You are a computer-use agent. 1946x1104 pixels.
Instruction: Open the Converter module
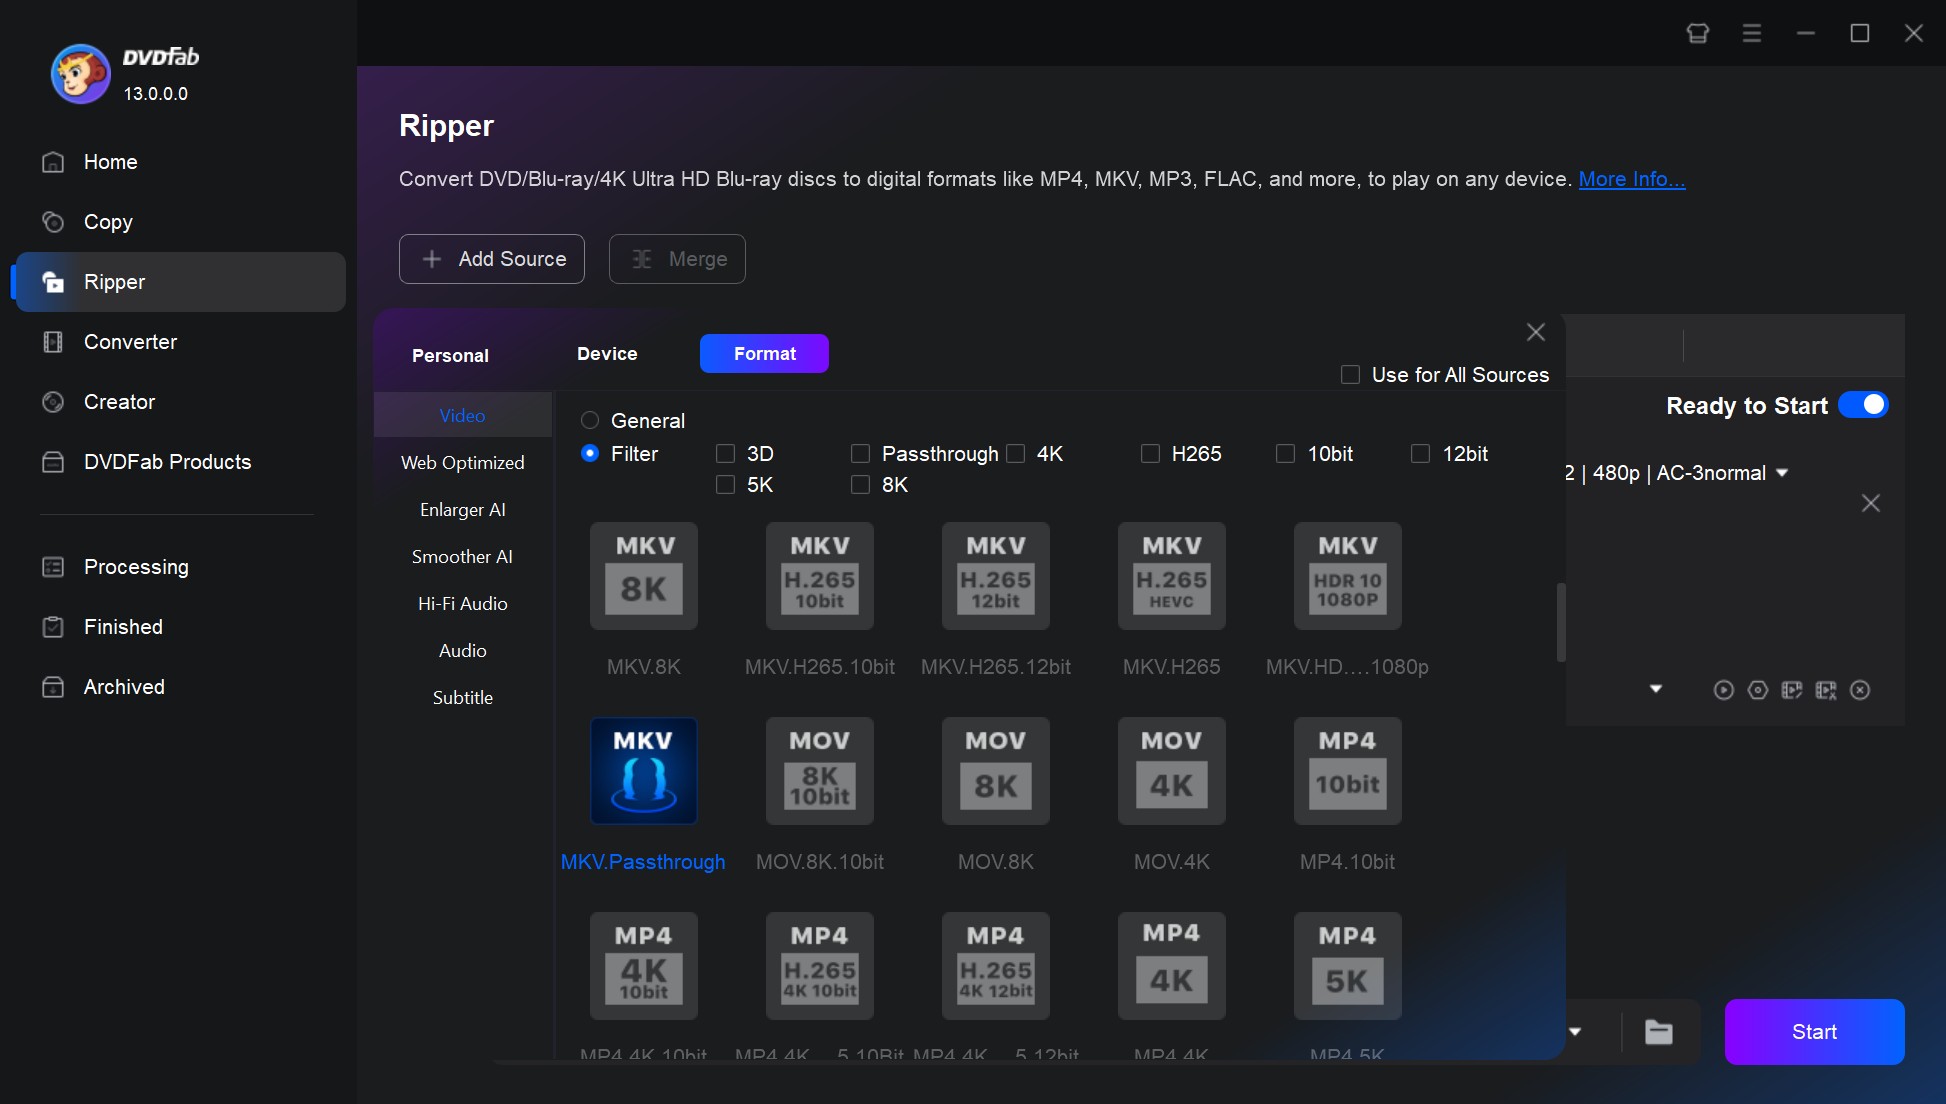point(180,342)
